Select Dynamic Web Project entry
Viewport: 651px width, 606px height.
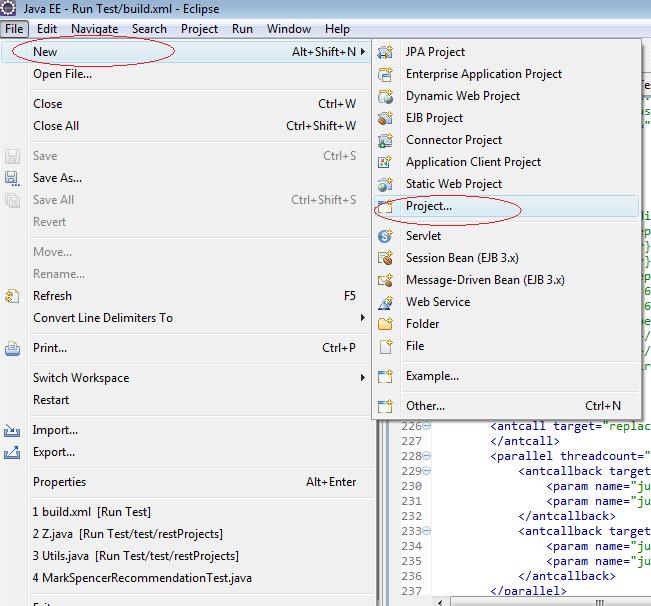[507, 96]
